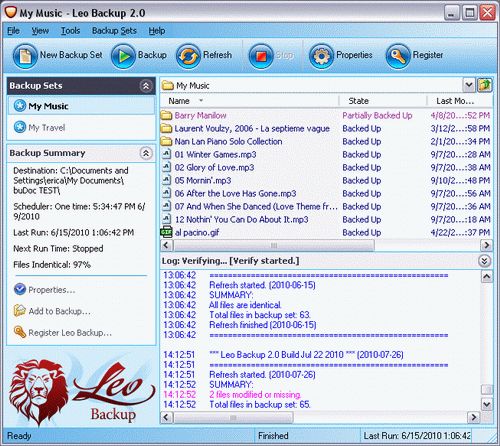Click the GIF icon for al pacino.gif
This screenshot has height=446, width=500.
tap(166, 232)
